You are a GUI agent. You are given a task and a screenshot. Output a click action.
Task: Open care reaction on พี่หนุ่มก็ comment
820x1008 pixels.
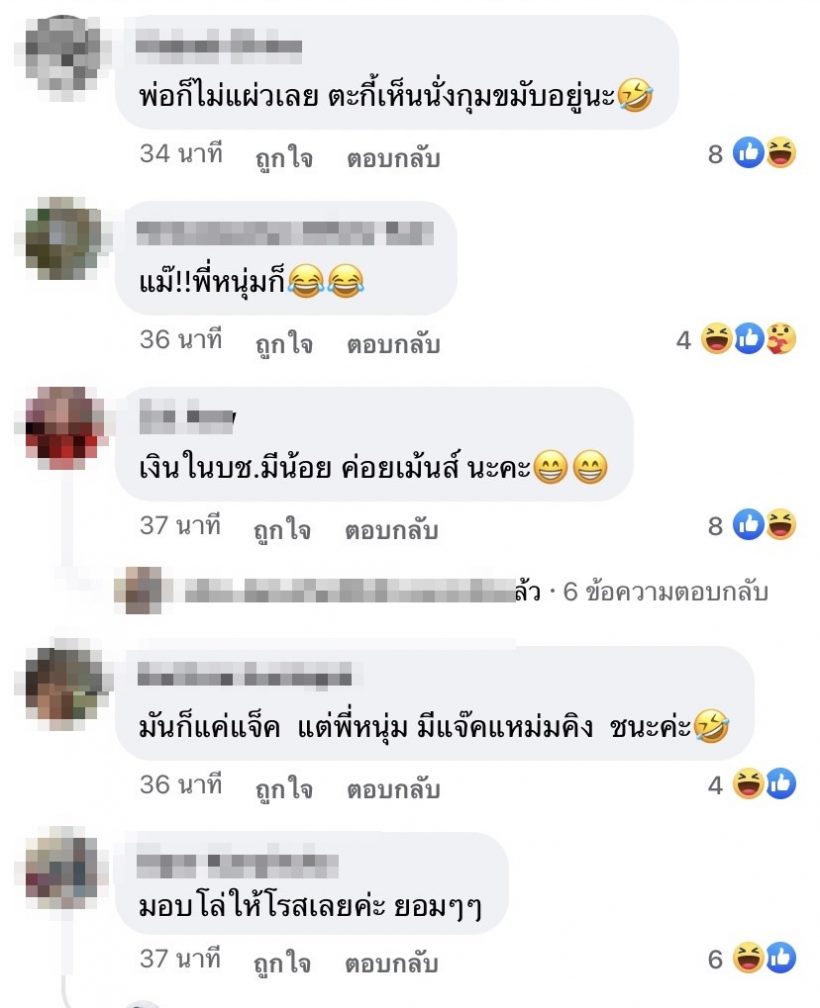pos(781,339)
